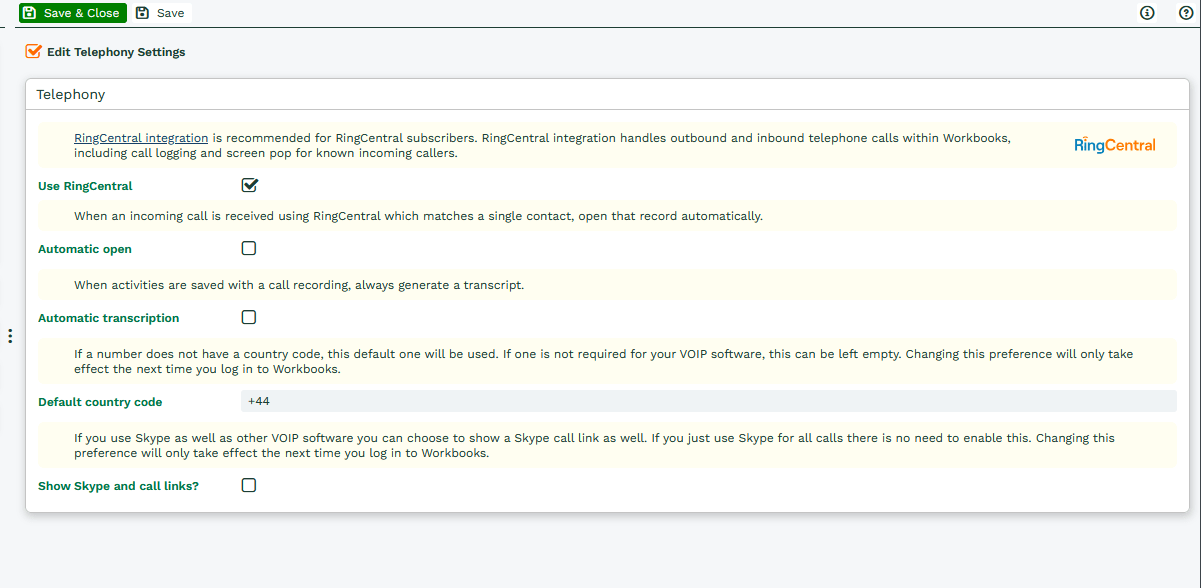This screenshot has width=1201, height=588.
Task: Click the Default country code field
Action: [x=708, y=401]
